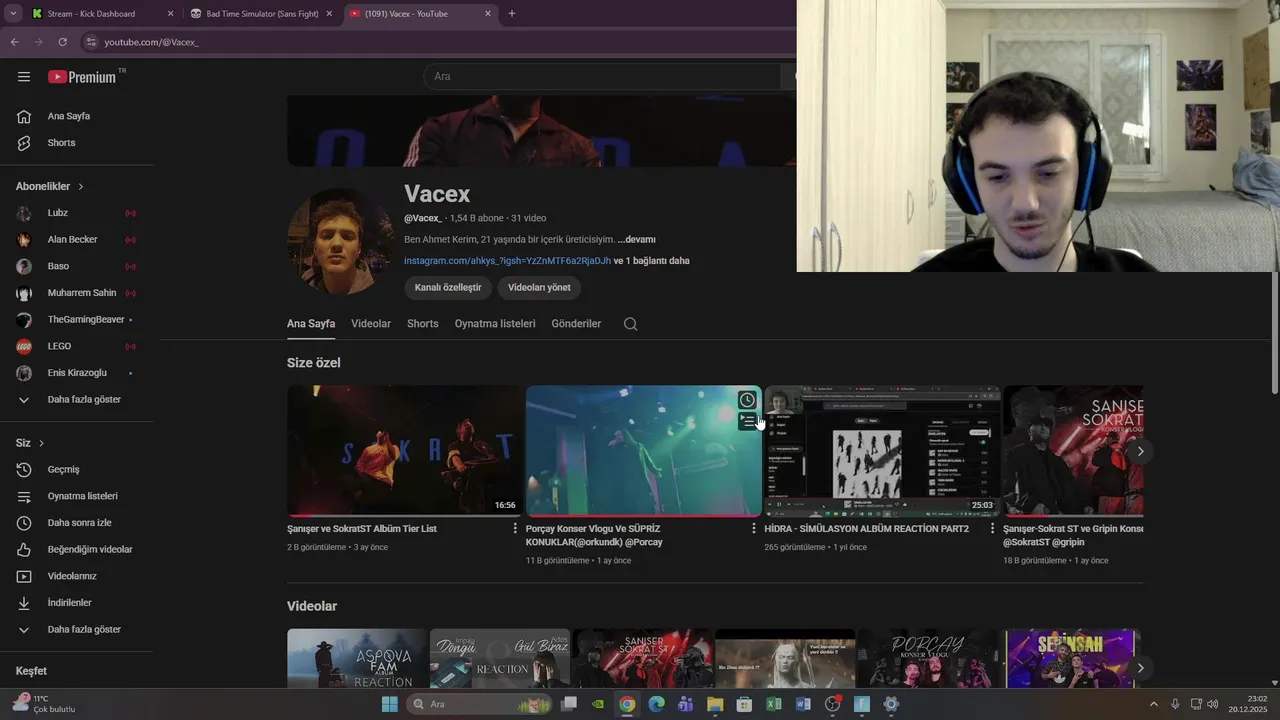Click the browser address bar URL
This screenshot has height=720, width=1280.
(152, 42)
